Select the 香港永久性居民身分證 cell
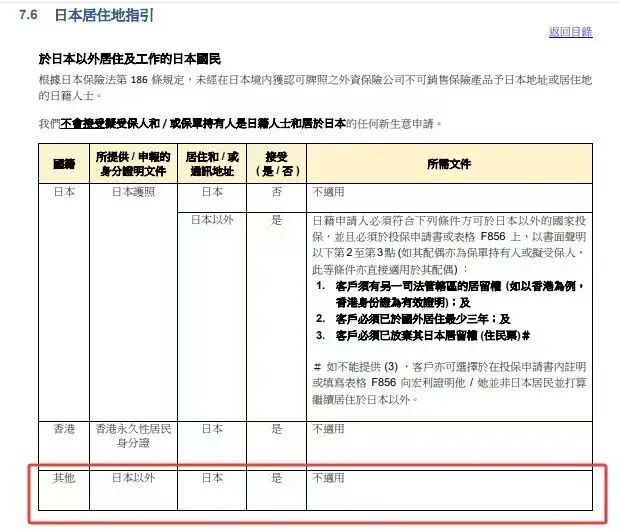 [133, 435]
